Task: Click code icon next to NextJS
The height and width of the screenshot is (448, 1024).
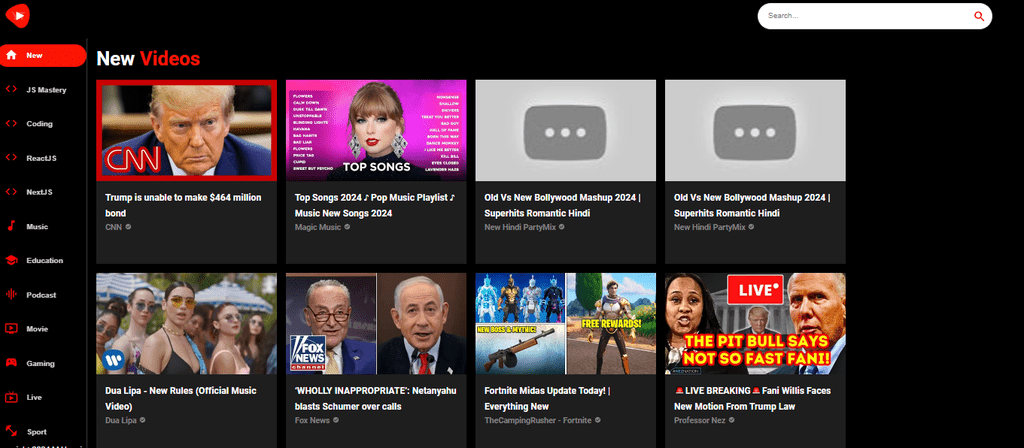Action: click(x=11, y=192)
